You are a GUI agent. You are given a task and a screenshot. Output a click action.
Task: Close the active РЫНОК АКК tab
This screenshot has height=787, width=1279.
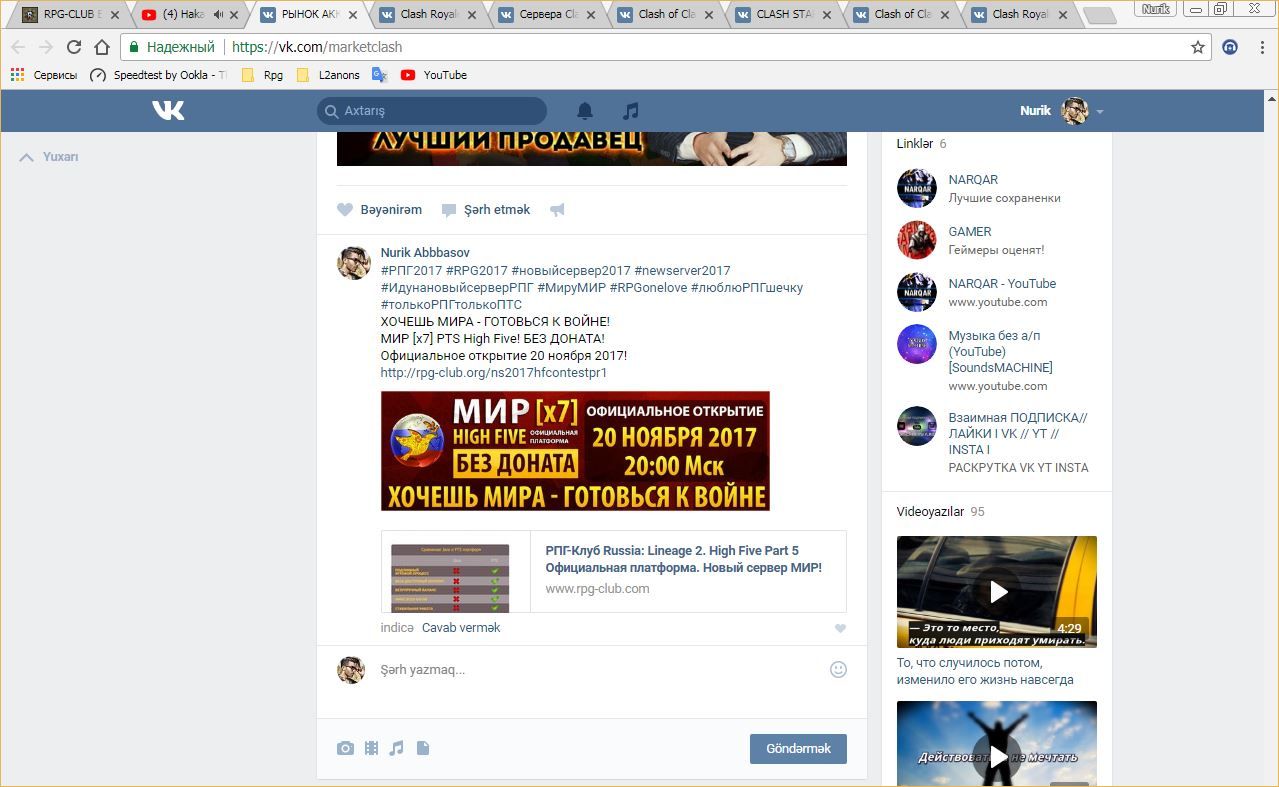coord(352,15)
